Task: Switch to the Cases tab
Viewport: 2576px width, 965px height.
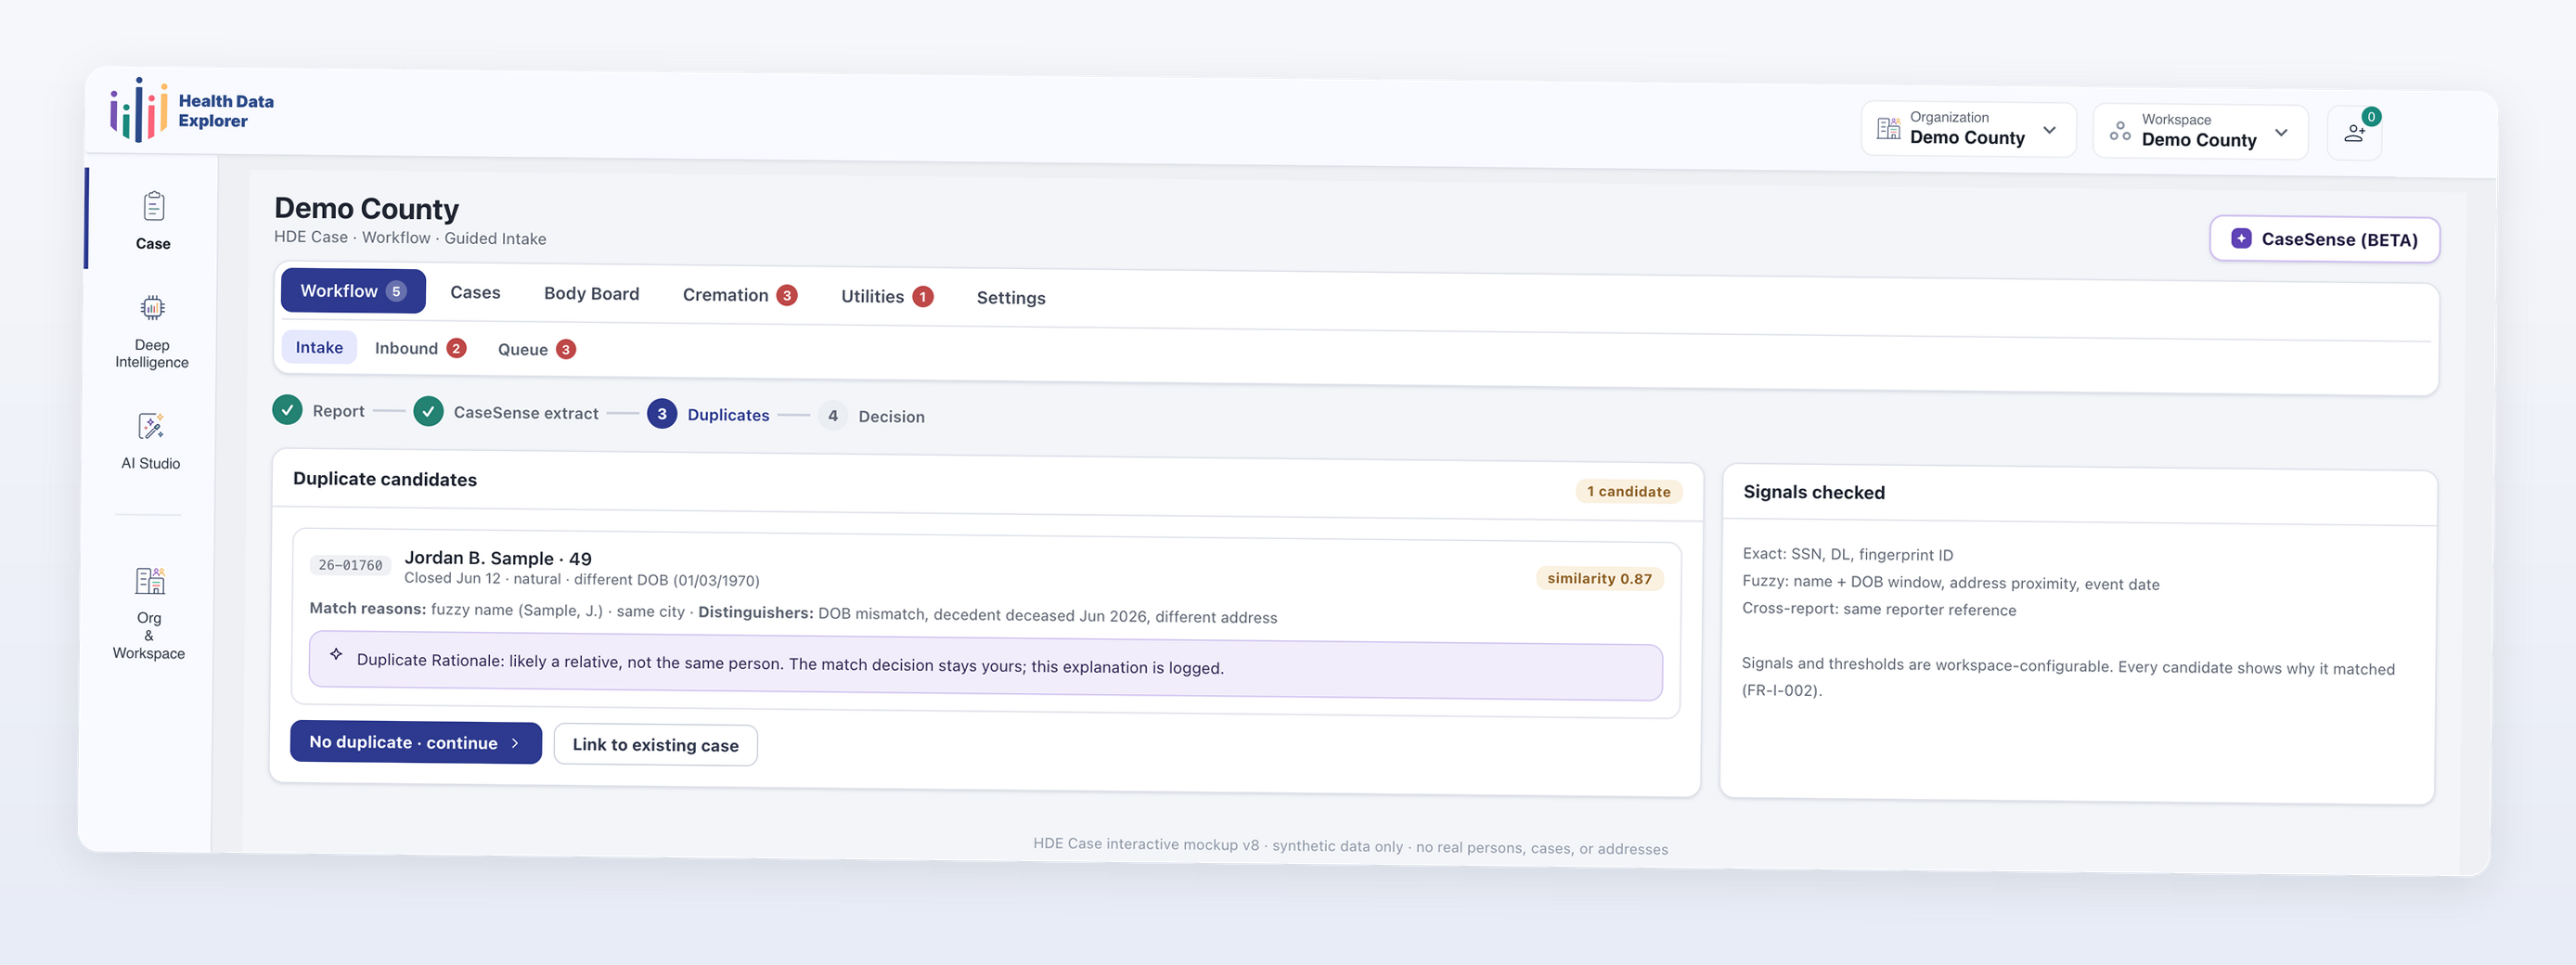Action: (475, 292)
